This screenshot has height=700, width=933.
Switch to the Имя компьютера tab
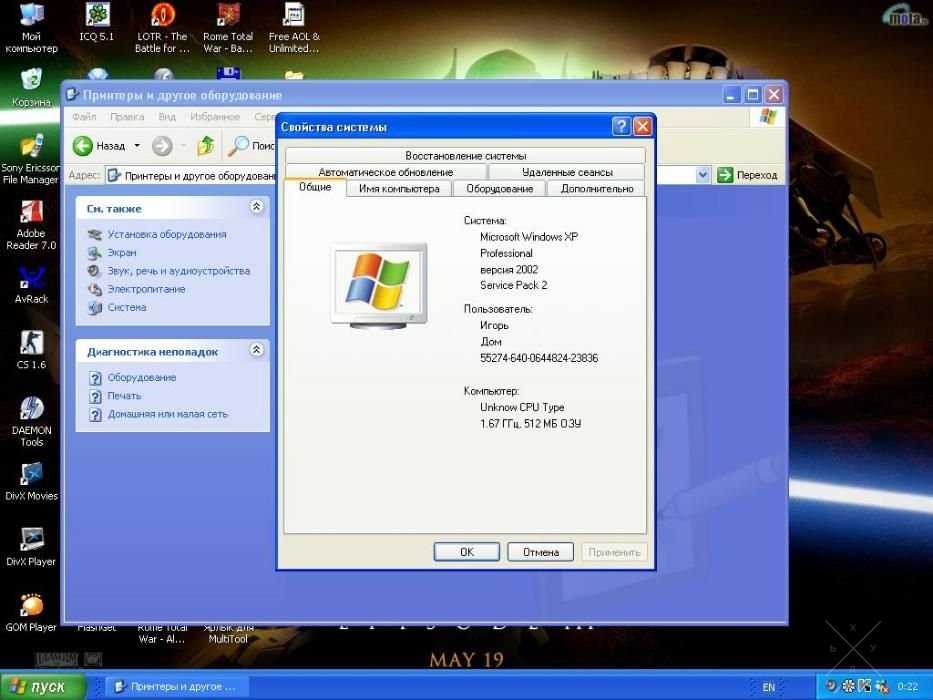(399, 189)
